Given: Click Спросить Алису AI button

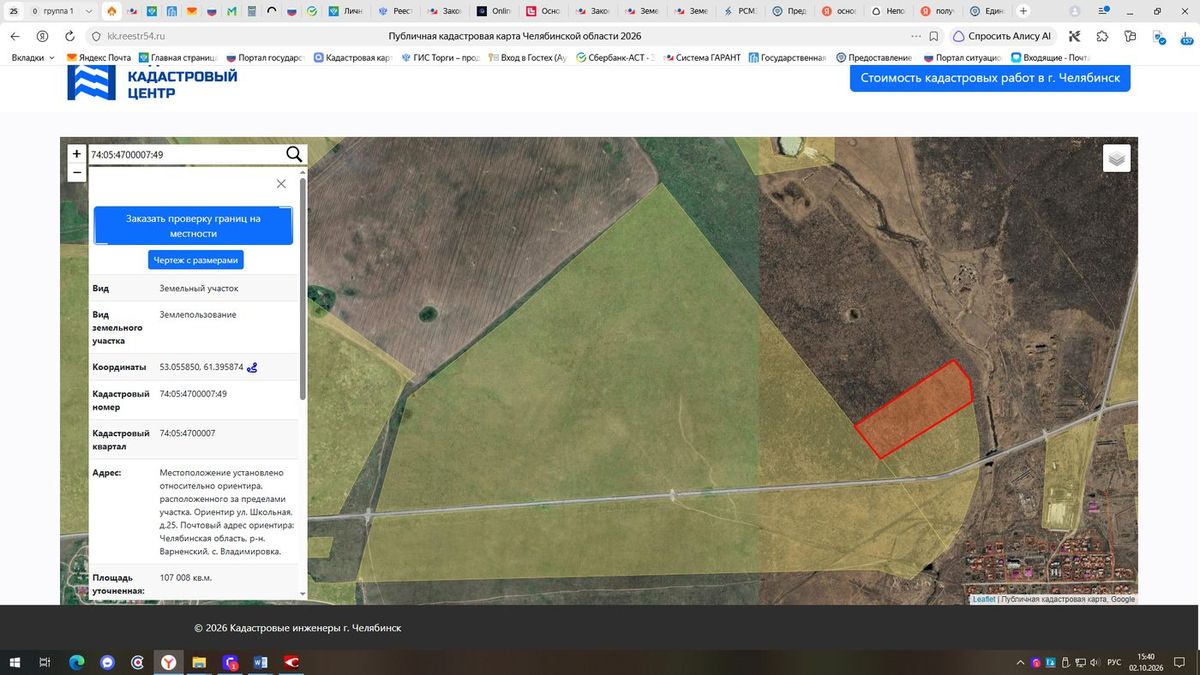Looking at the screenshot, I should click(x=1004, y=36).
